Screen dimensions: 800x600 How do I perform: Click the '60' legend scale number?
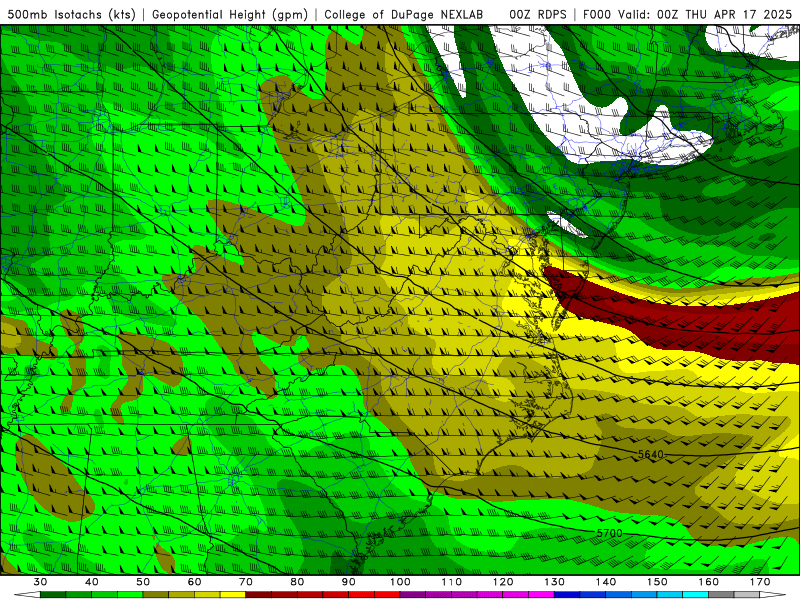[x=194, y=582]
